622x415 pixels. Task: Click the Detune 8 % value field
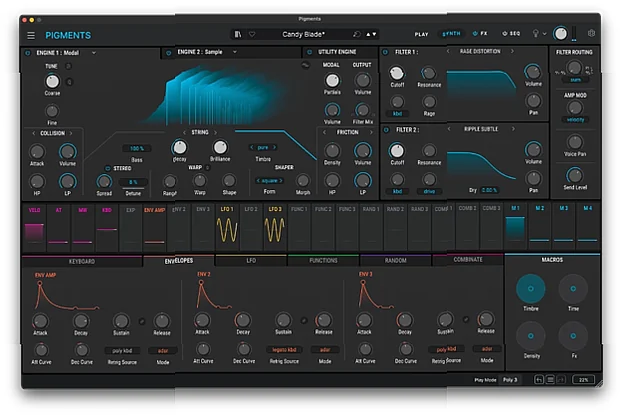[x=133, y=183]
